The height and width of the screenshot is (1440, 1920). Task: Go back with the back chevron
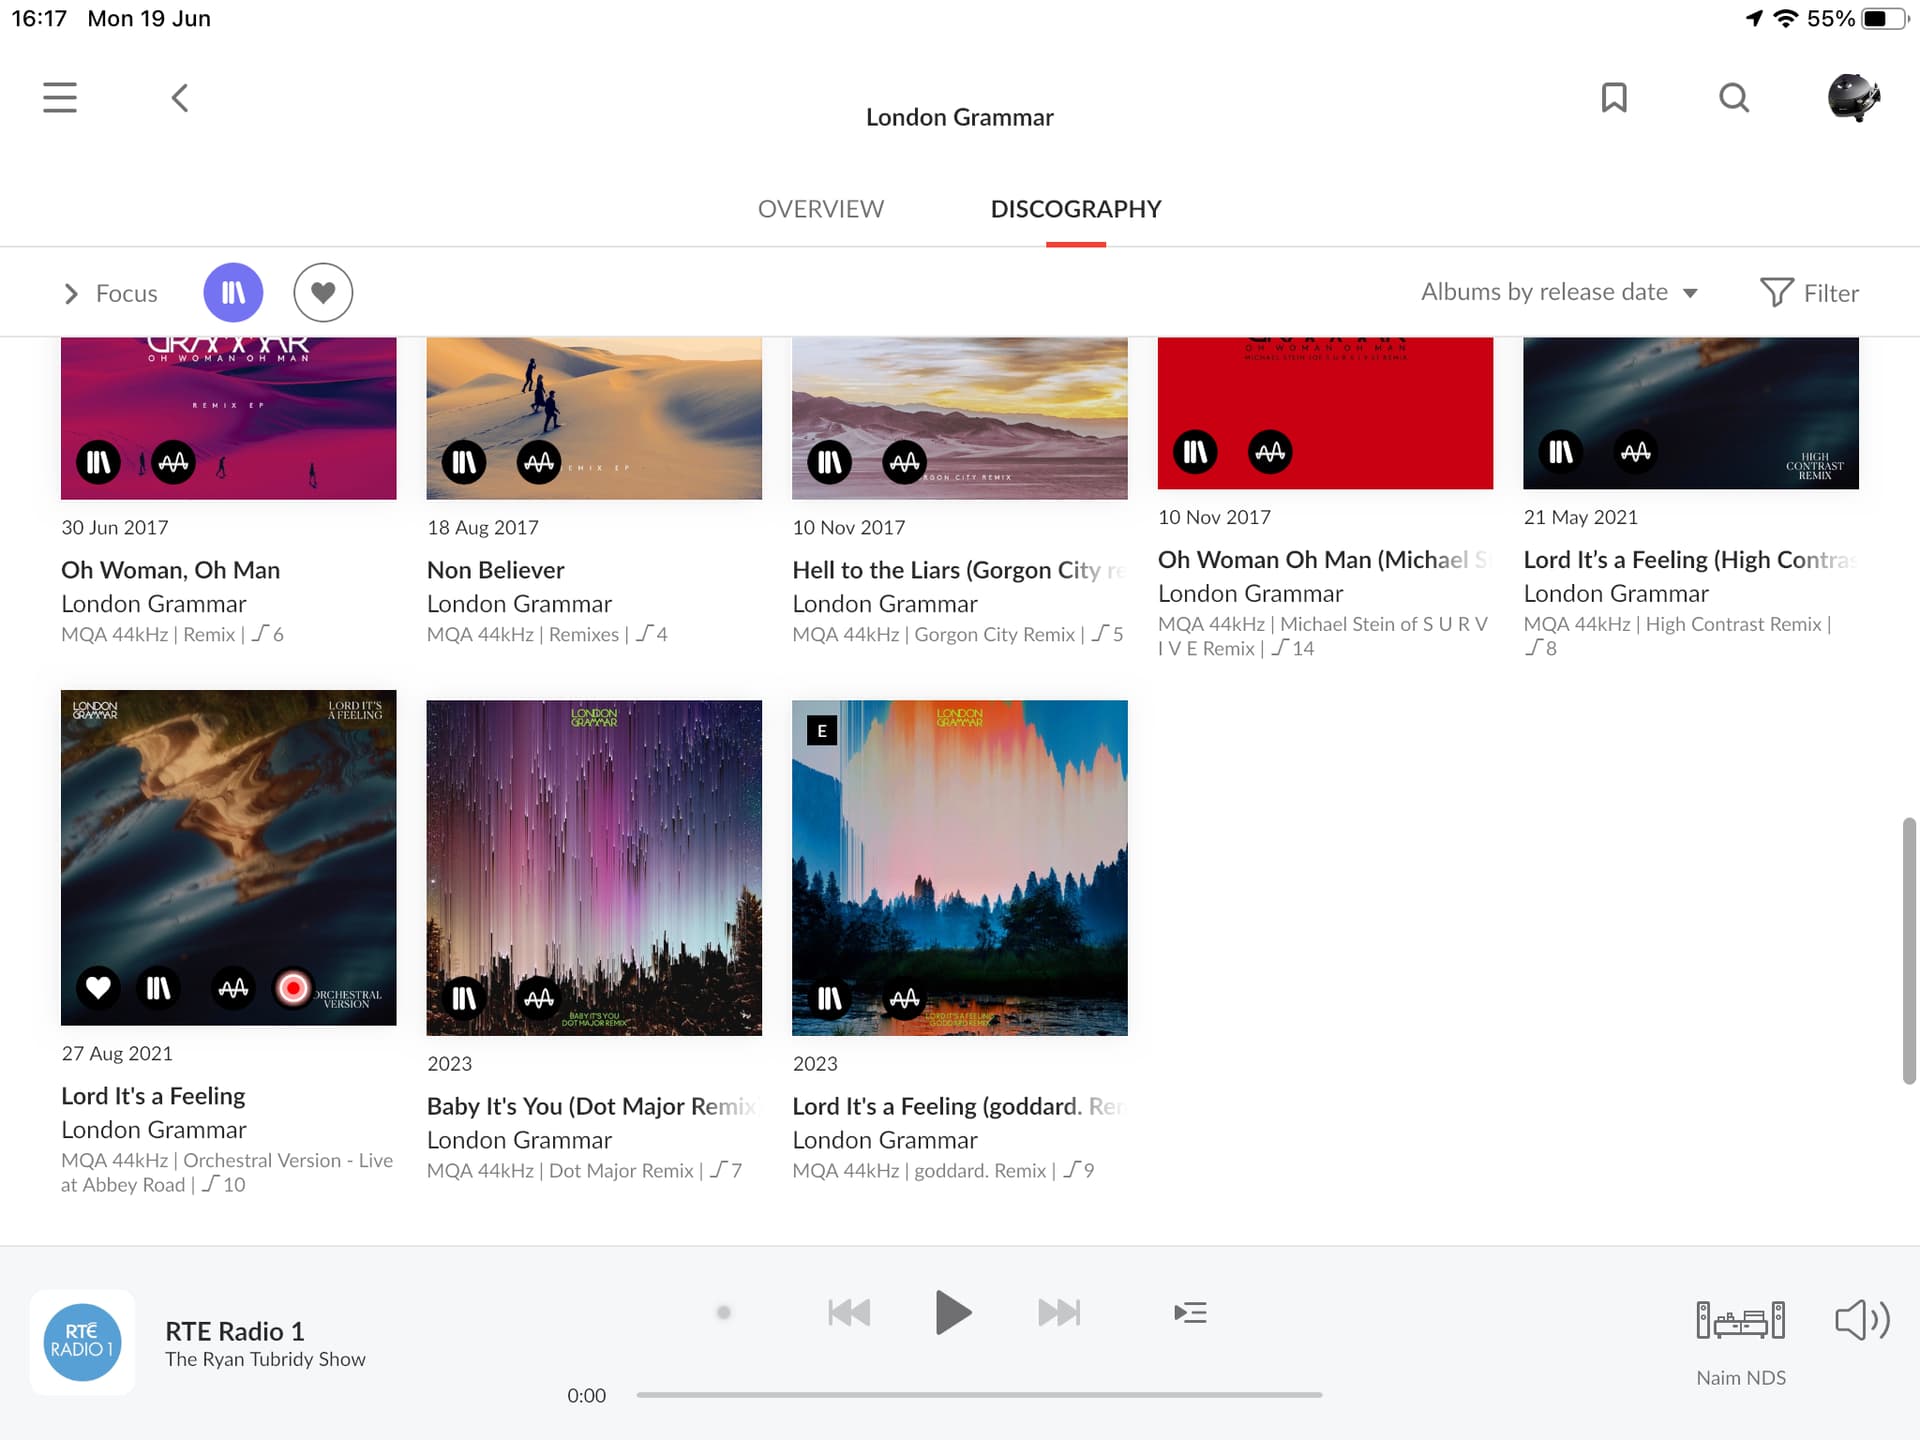pos(180,97)
